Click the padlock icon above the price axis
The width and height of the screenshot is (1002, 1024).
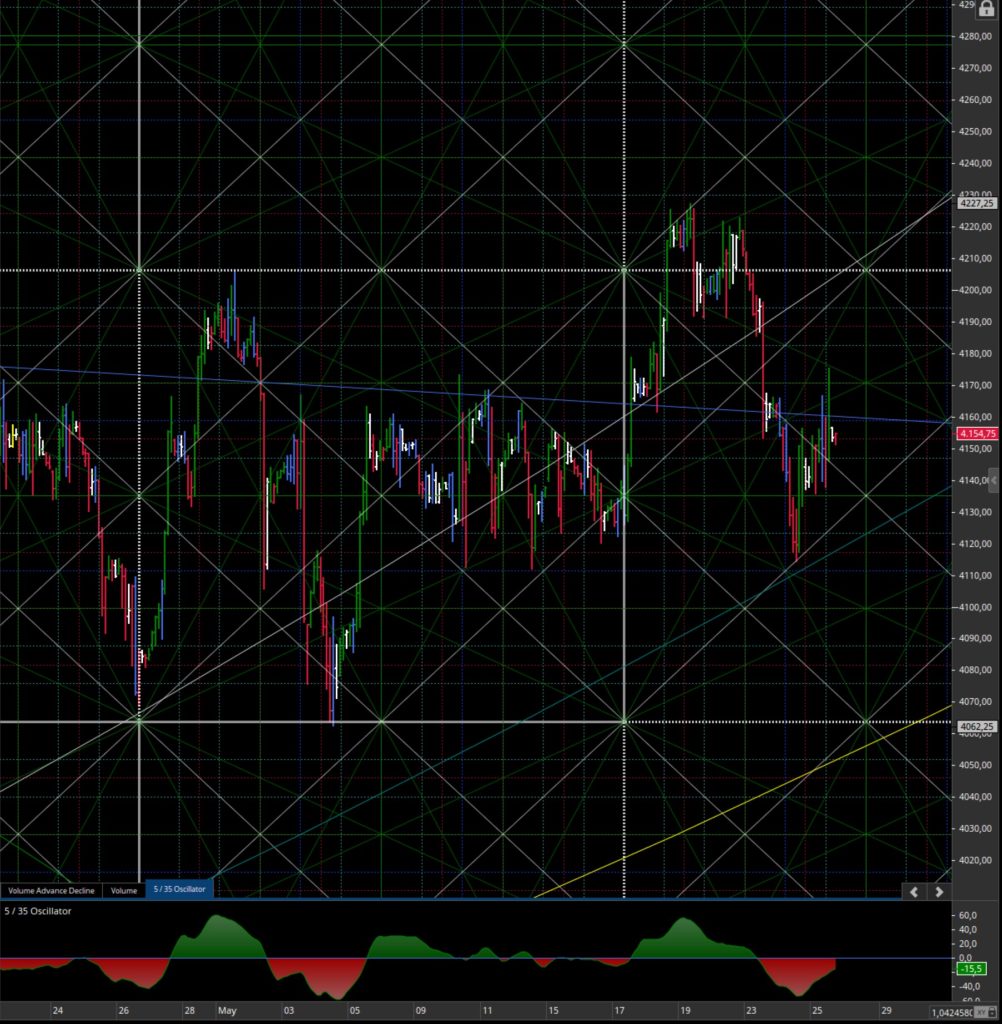986,8
